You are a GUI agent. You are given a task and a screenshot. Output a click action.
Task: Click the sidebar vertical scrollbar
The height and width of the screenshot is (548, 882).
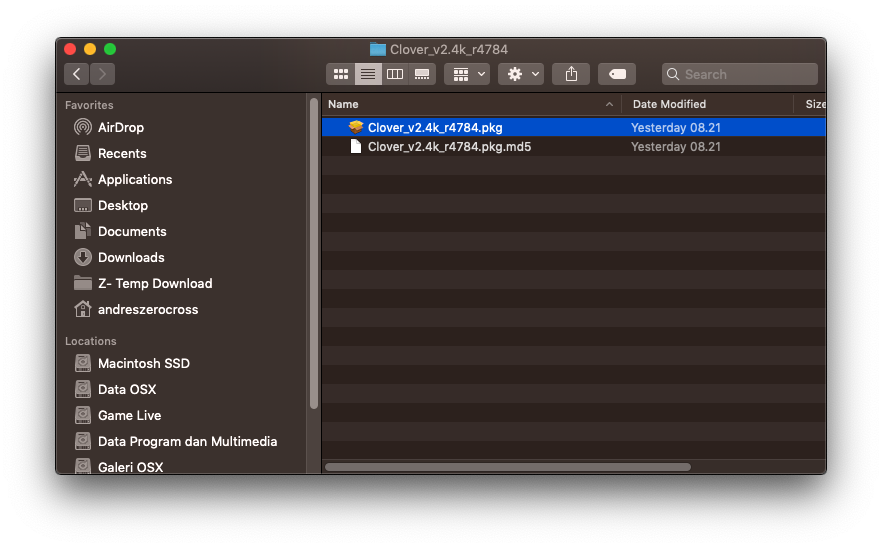pos(314,253)
